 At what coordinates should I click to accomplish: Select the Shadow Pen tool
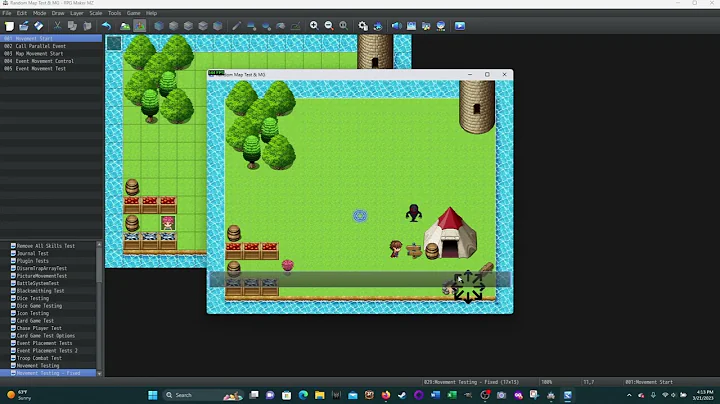click(x=296, y=26)
